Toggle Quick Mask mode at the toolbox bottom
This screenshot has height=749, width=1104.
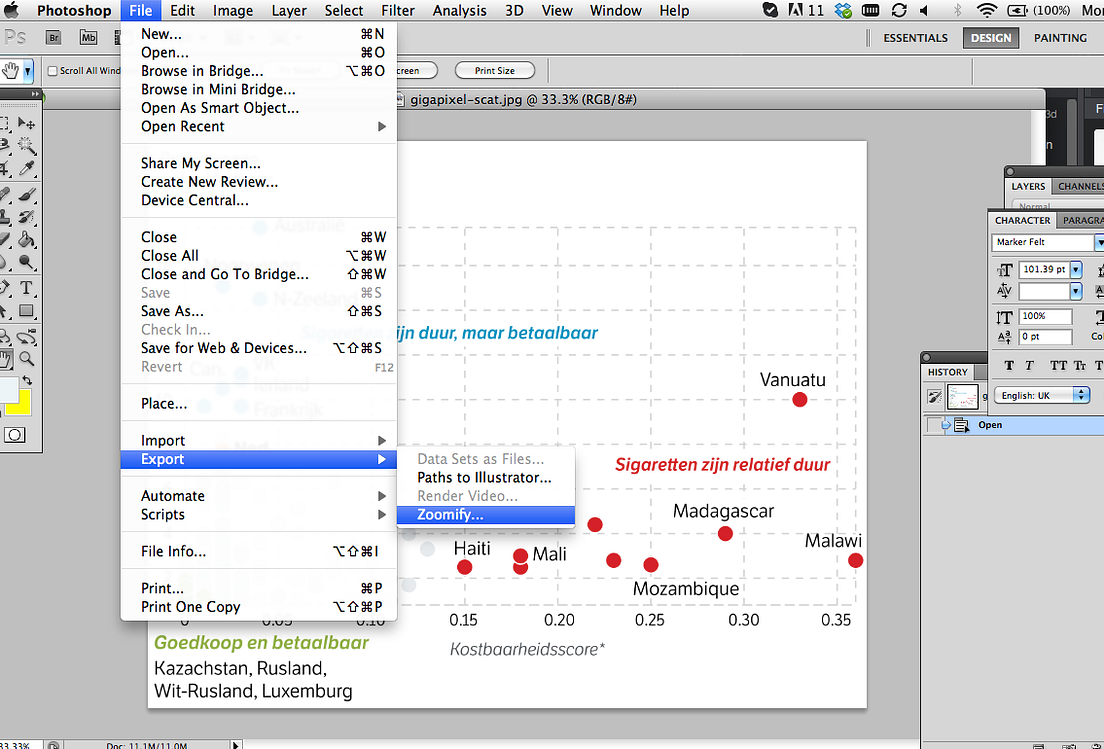click(x=15, y=435)
